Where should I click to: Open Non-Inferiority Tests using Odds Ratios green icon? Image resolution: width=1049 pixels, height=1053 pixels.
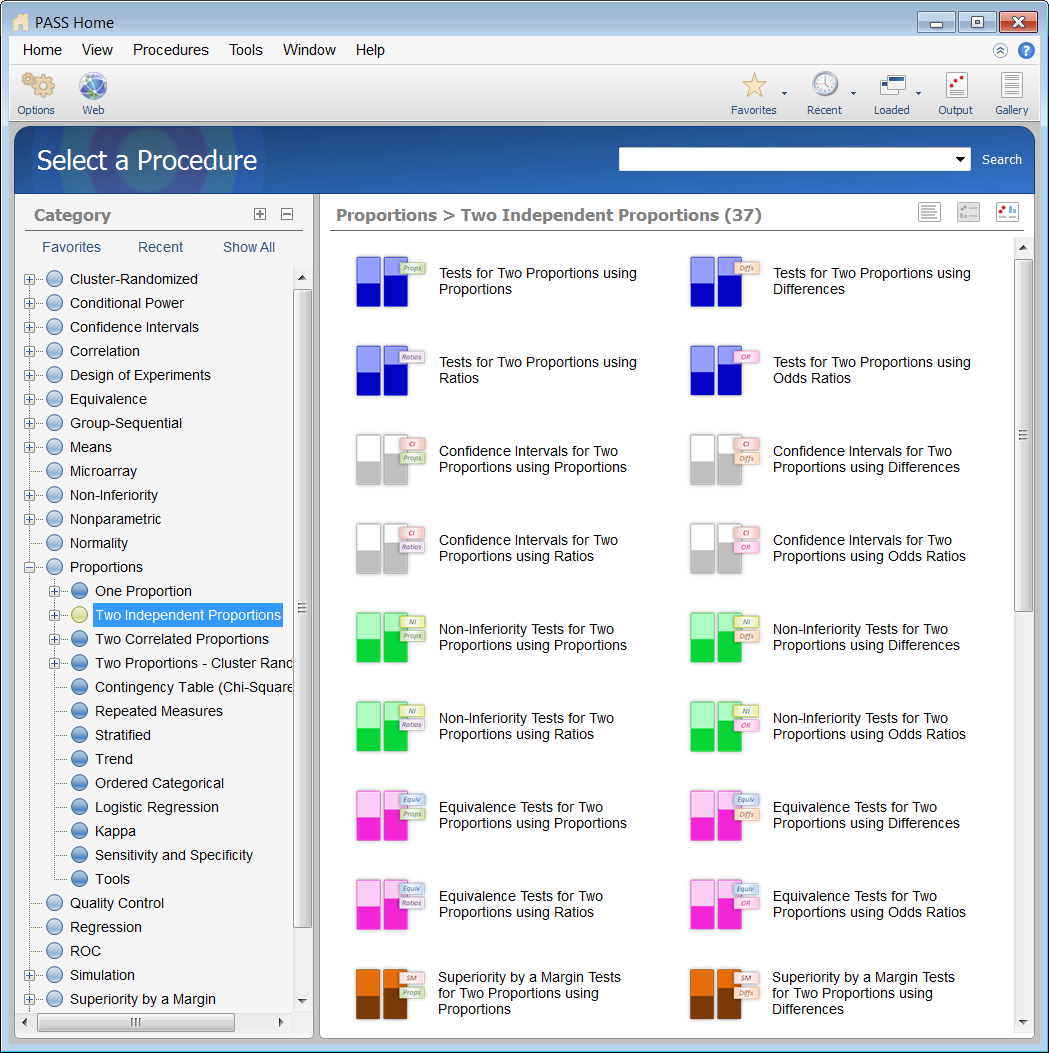(x=725, y=726)
